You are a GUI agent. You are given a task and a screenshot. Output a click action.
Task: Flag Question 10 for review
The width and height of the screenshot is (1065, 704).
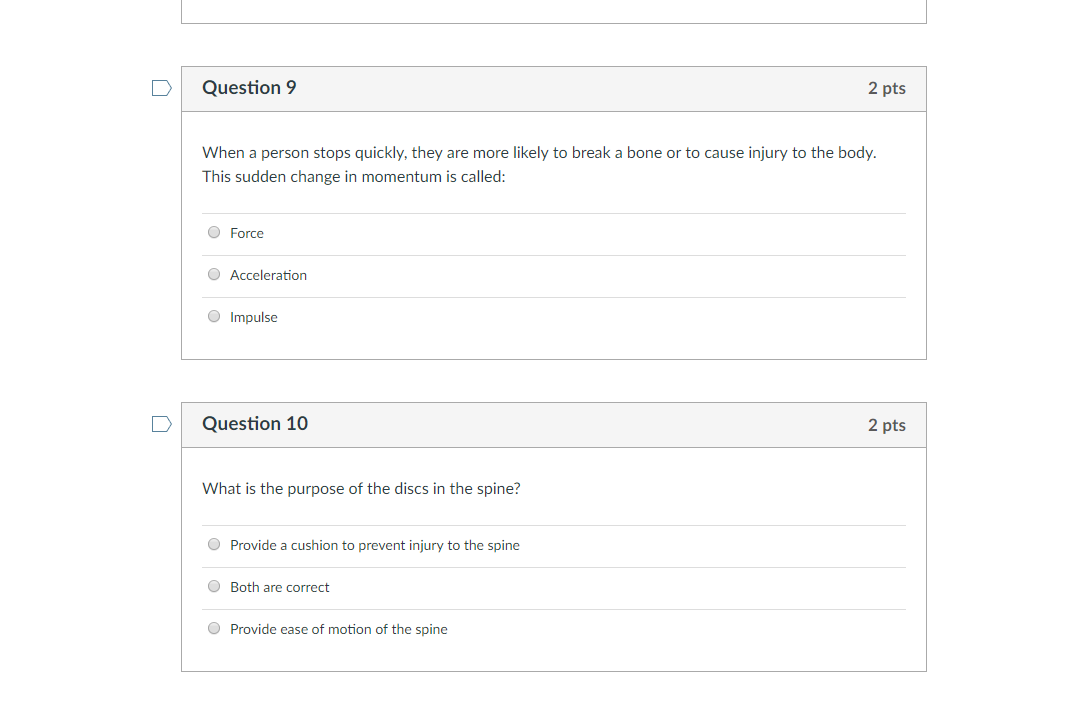[x=162, y=424]
